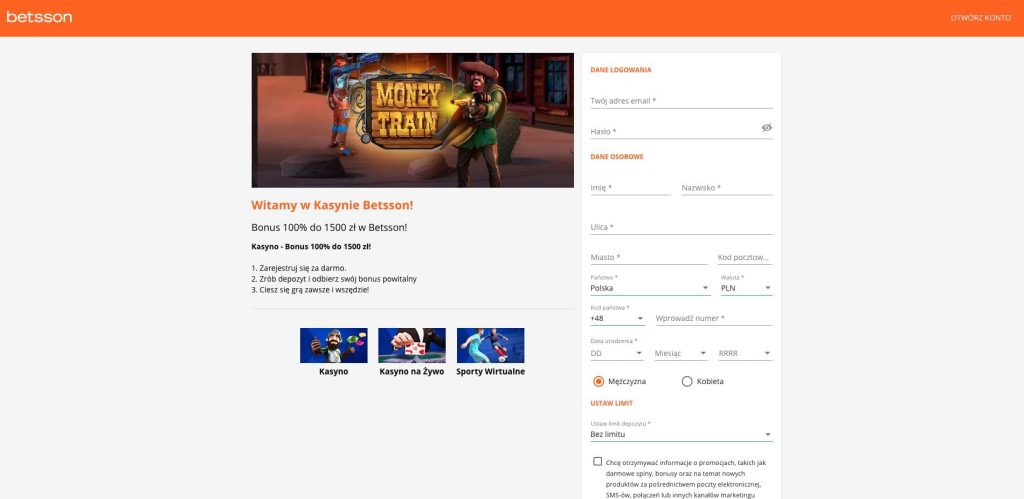
Task: Click into the Nazwisko field
Action: pos(727,187)
